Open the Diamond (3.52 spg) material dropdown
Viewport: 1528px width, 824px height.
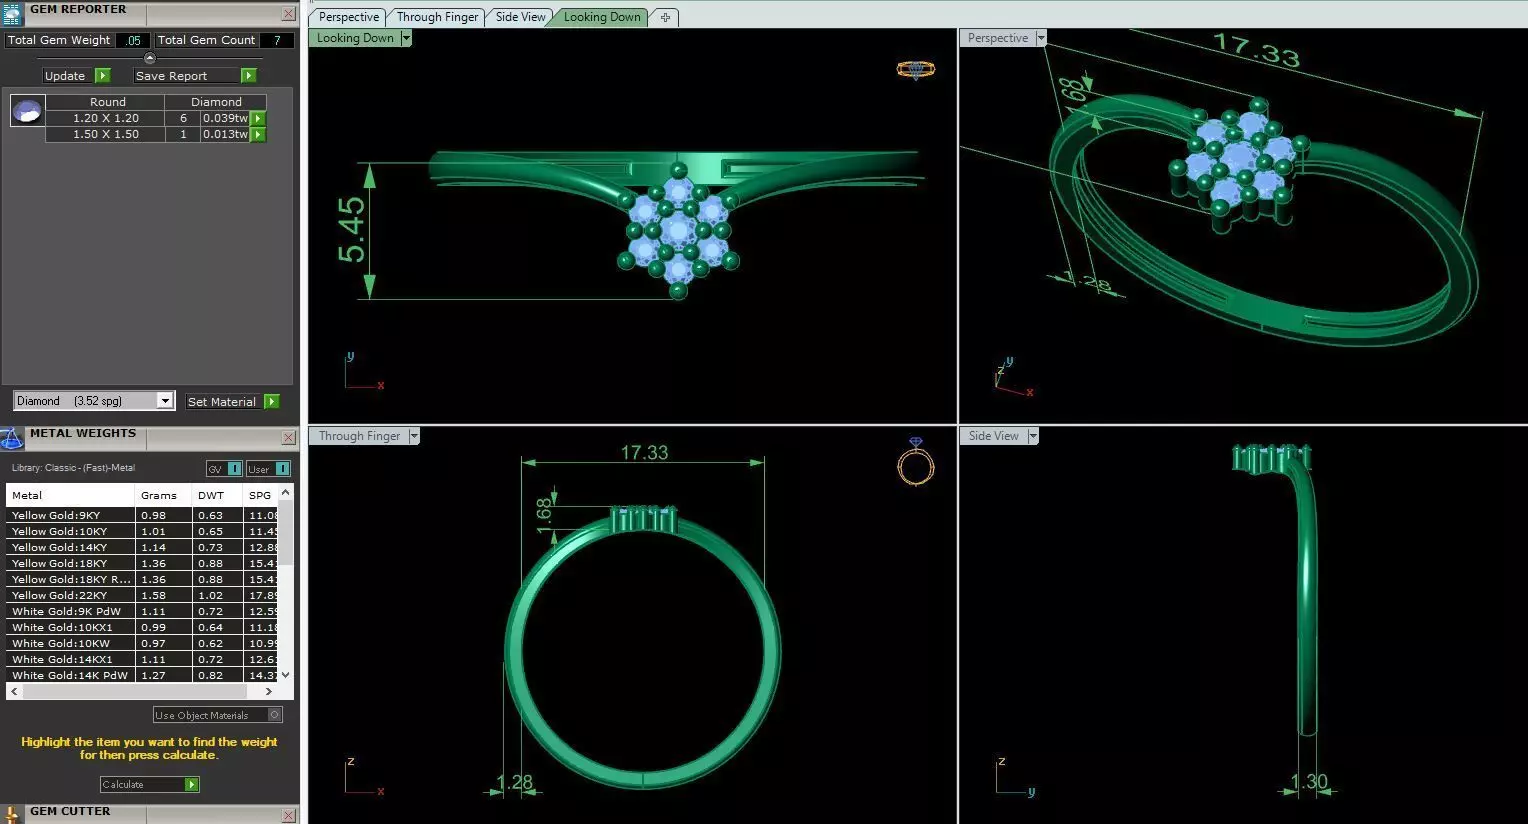165,401
